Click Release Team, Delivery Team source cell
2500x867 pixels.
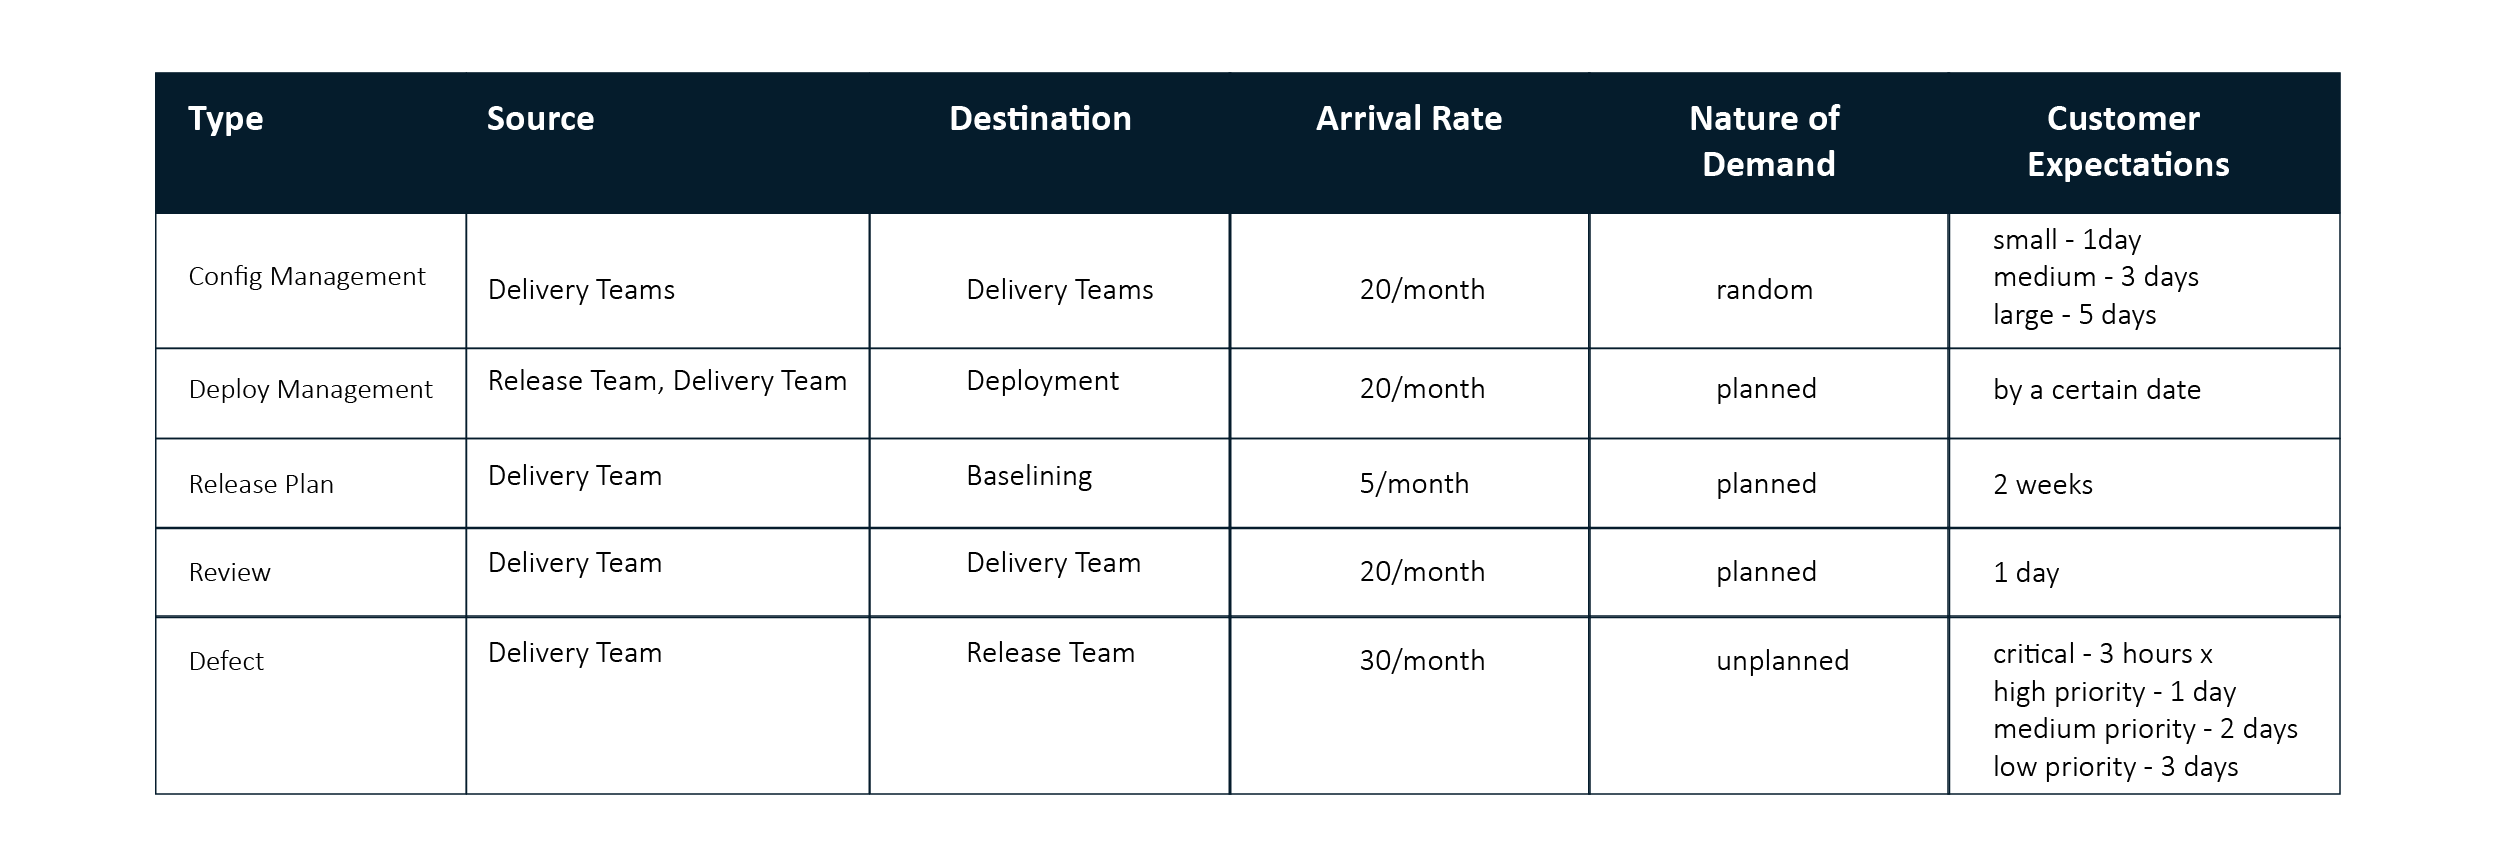tap(667, 381)
